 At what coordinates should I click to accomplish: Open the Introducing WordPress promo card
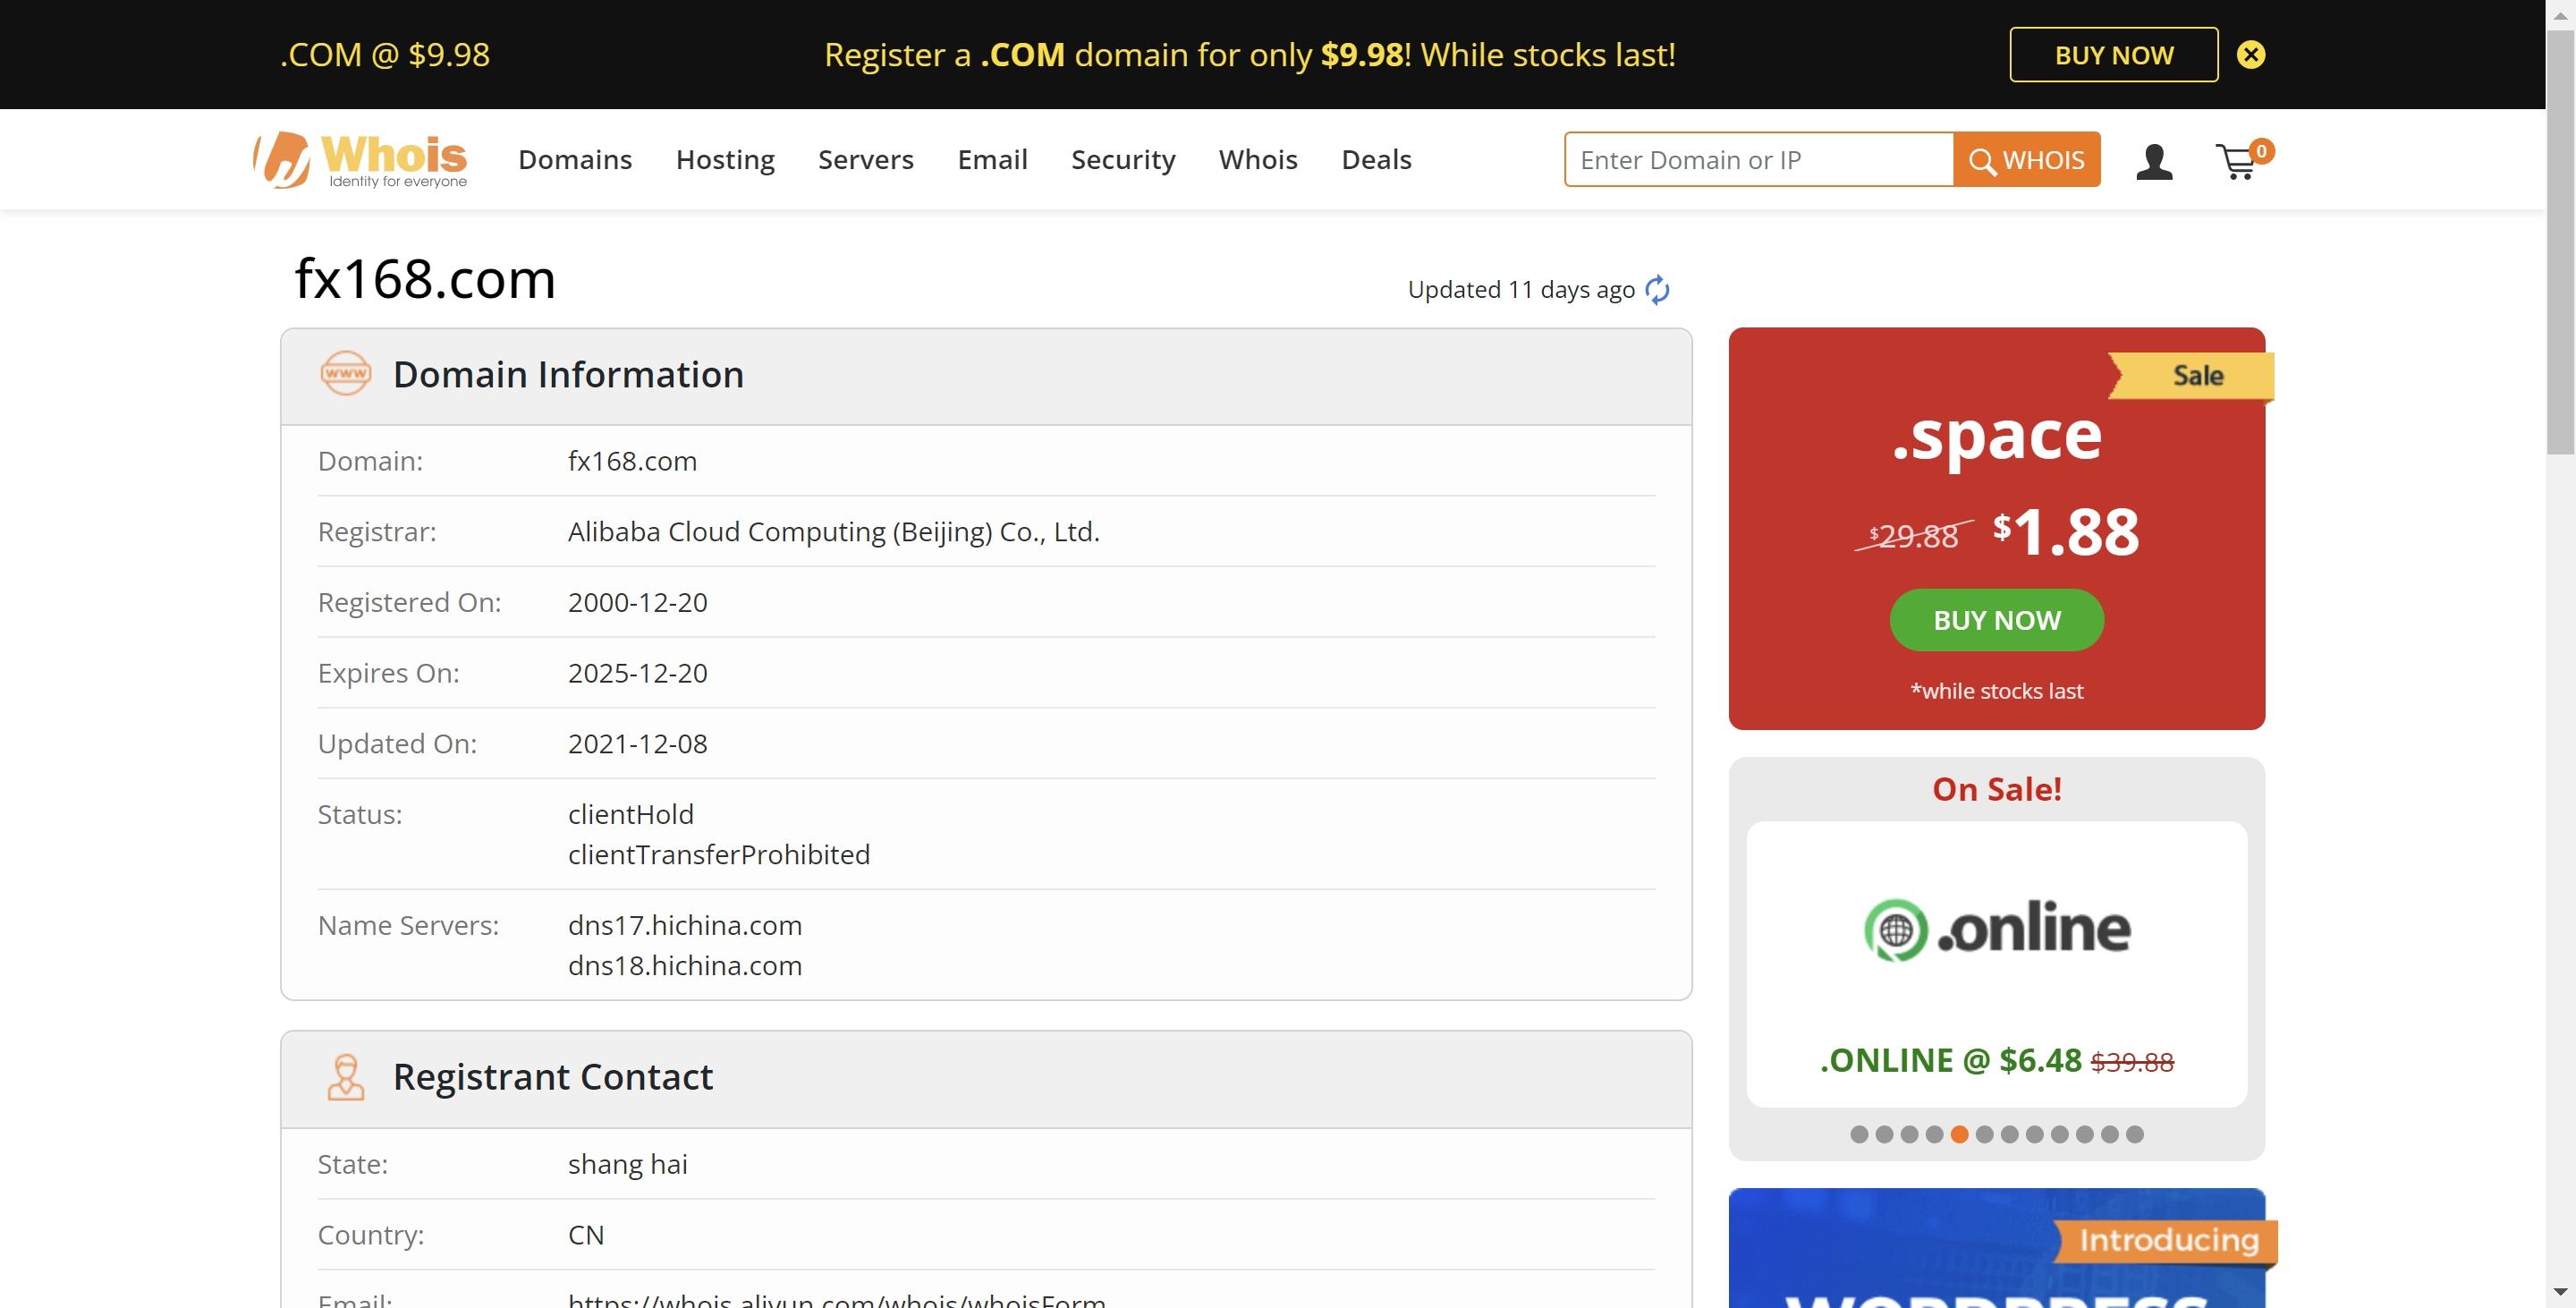click(1996, 1248)
